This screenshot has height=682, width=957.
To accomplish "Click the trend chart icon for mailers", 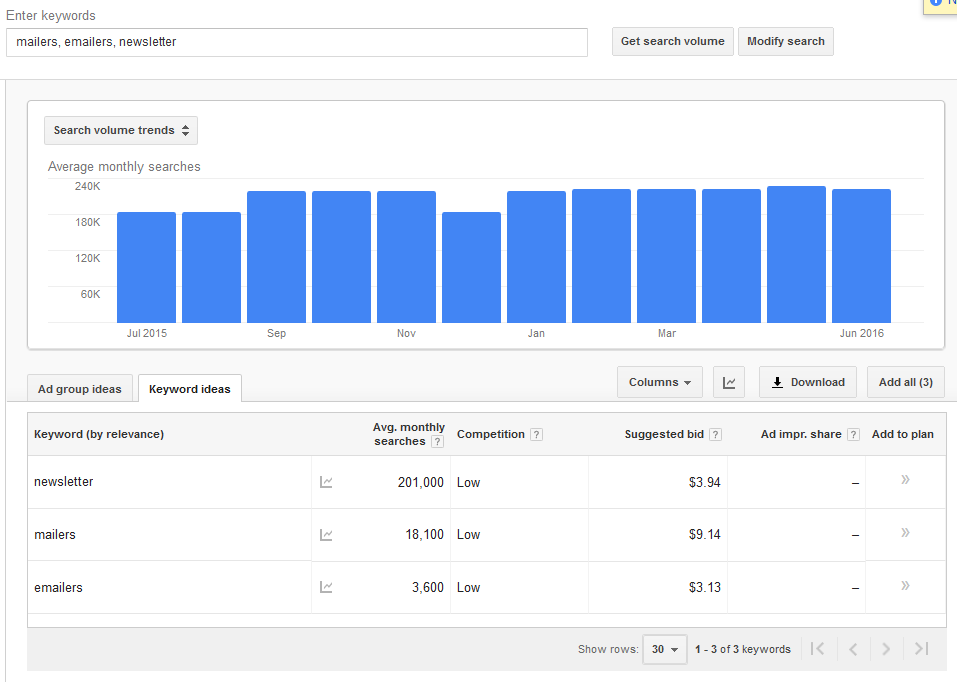I will tap(326, 535).
